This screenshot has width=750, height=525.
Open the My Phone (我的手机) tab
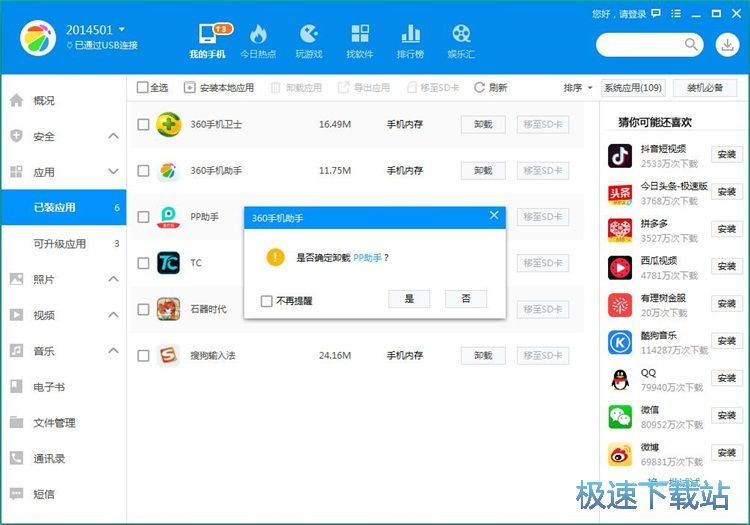tap(208, 42)
